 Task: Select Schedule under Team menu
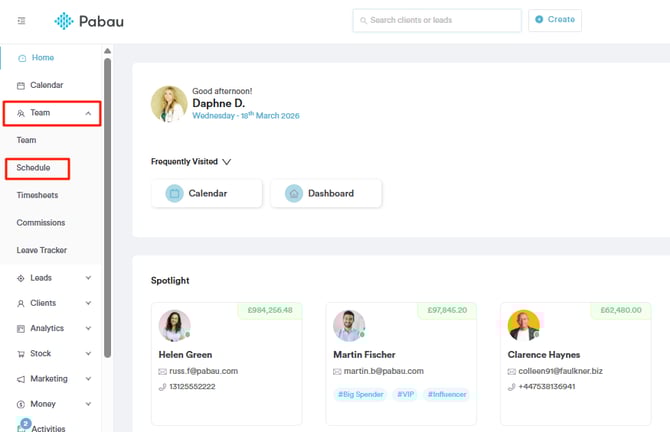34,168
